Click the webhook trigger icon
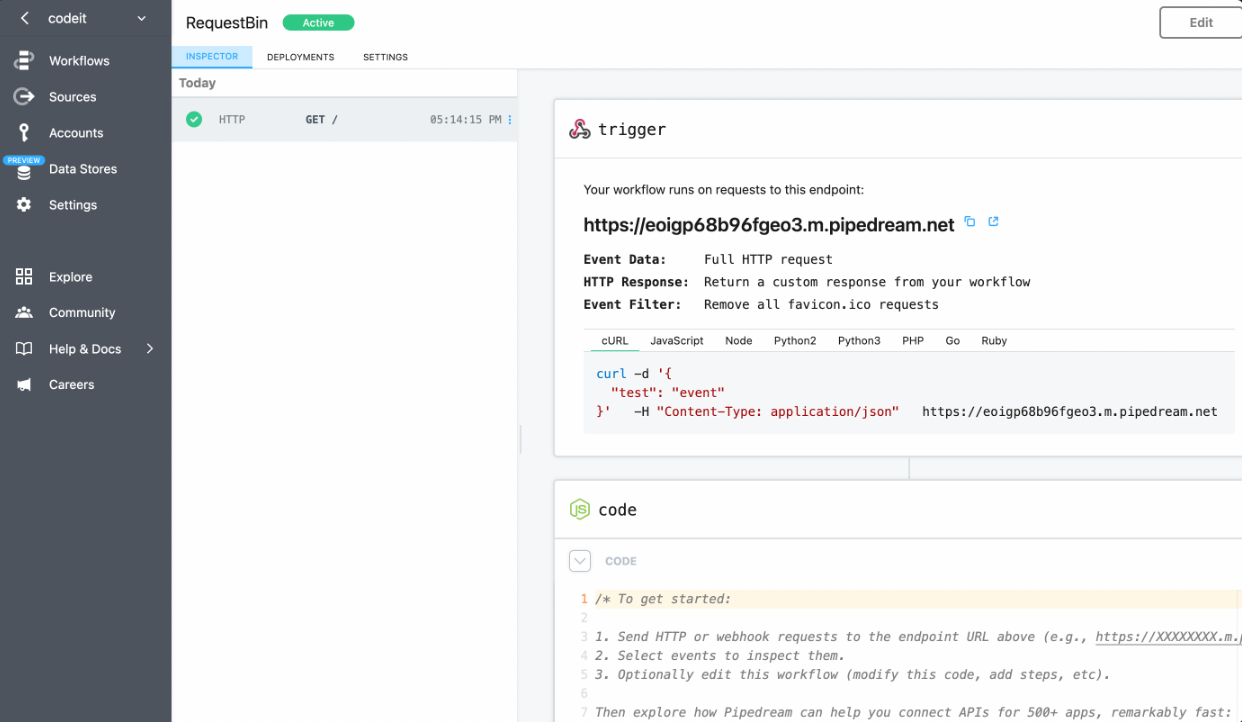 (x=579, y=129)
